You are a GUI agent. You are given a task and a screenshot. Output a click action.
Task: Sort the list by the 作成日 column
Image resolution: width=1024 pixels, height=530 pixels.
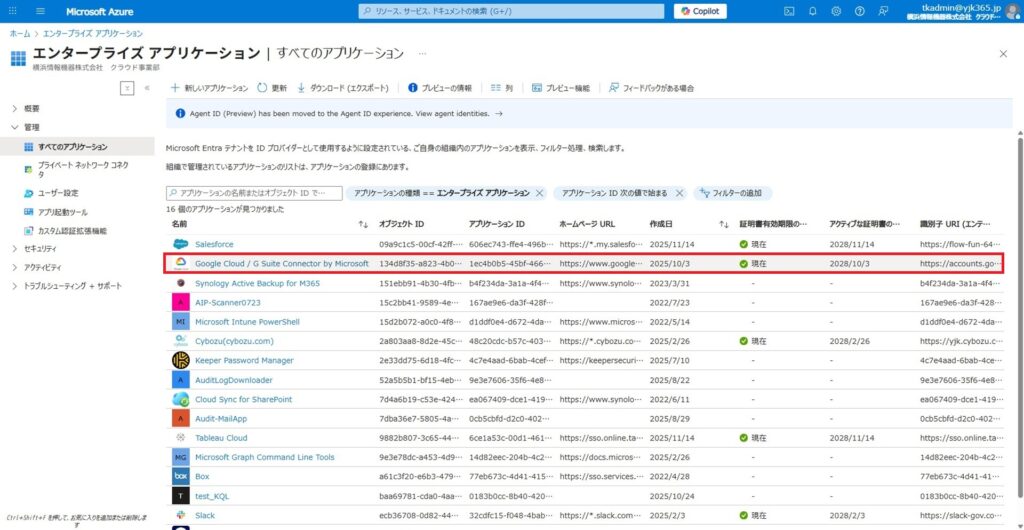(x=661, y=224)
